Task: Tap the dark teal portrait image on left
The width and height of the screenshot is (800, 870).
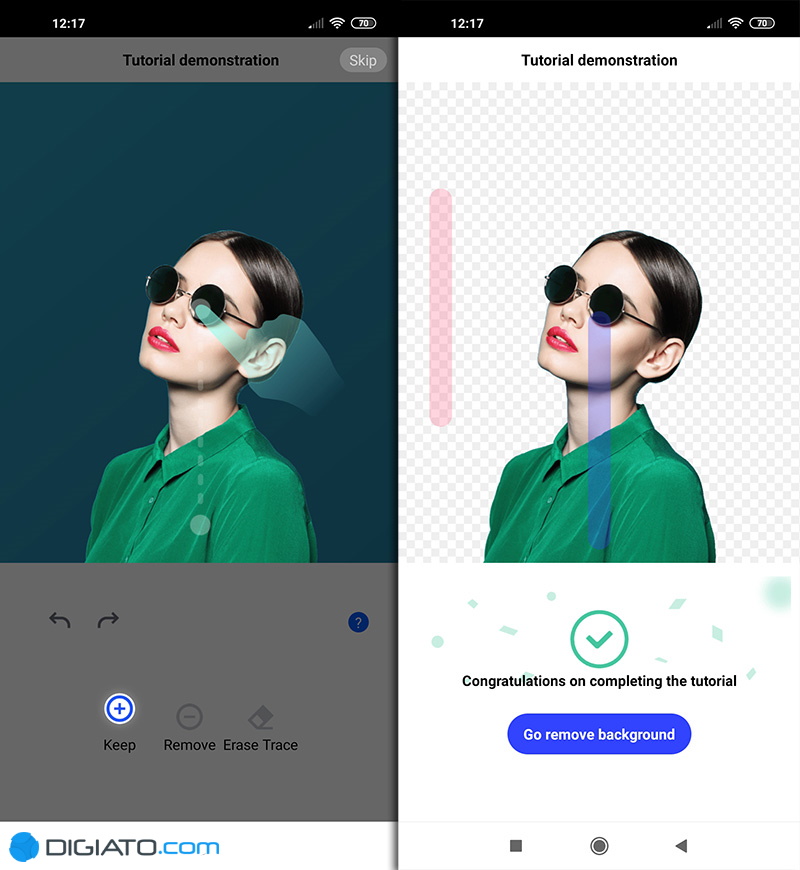Action: 199,322
